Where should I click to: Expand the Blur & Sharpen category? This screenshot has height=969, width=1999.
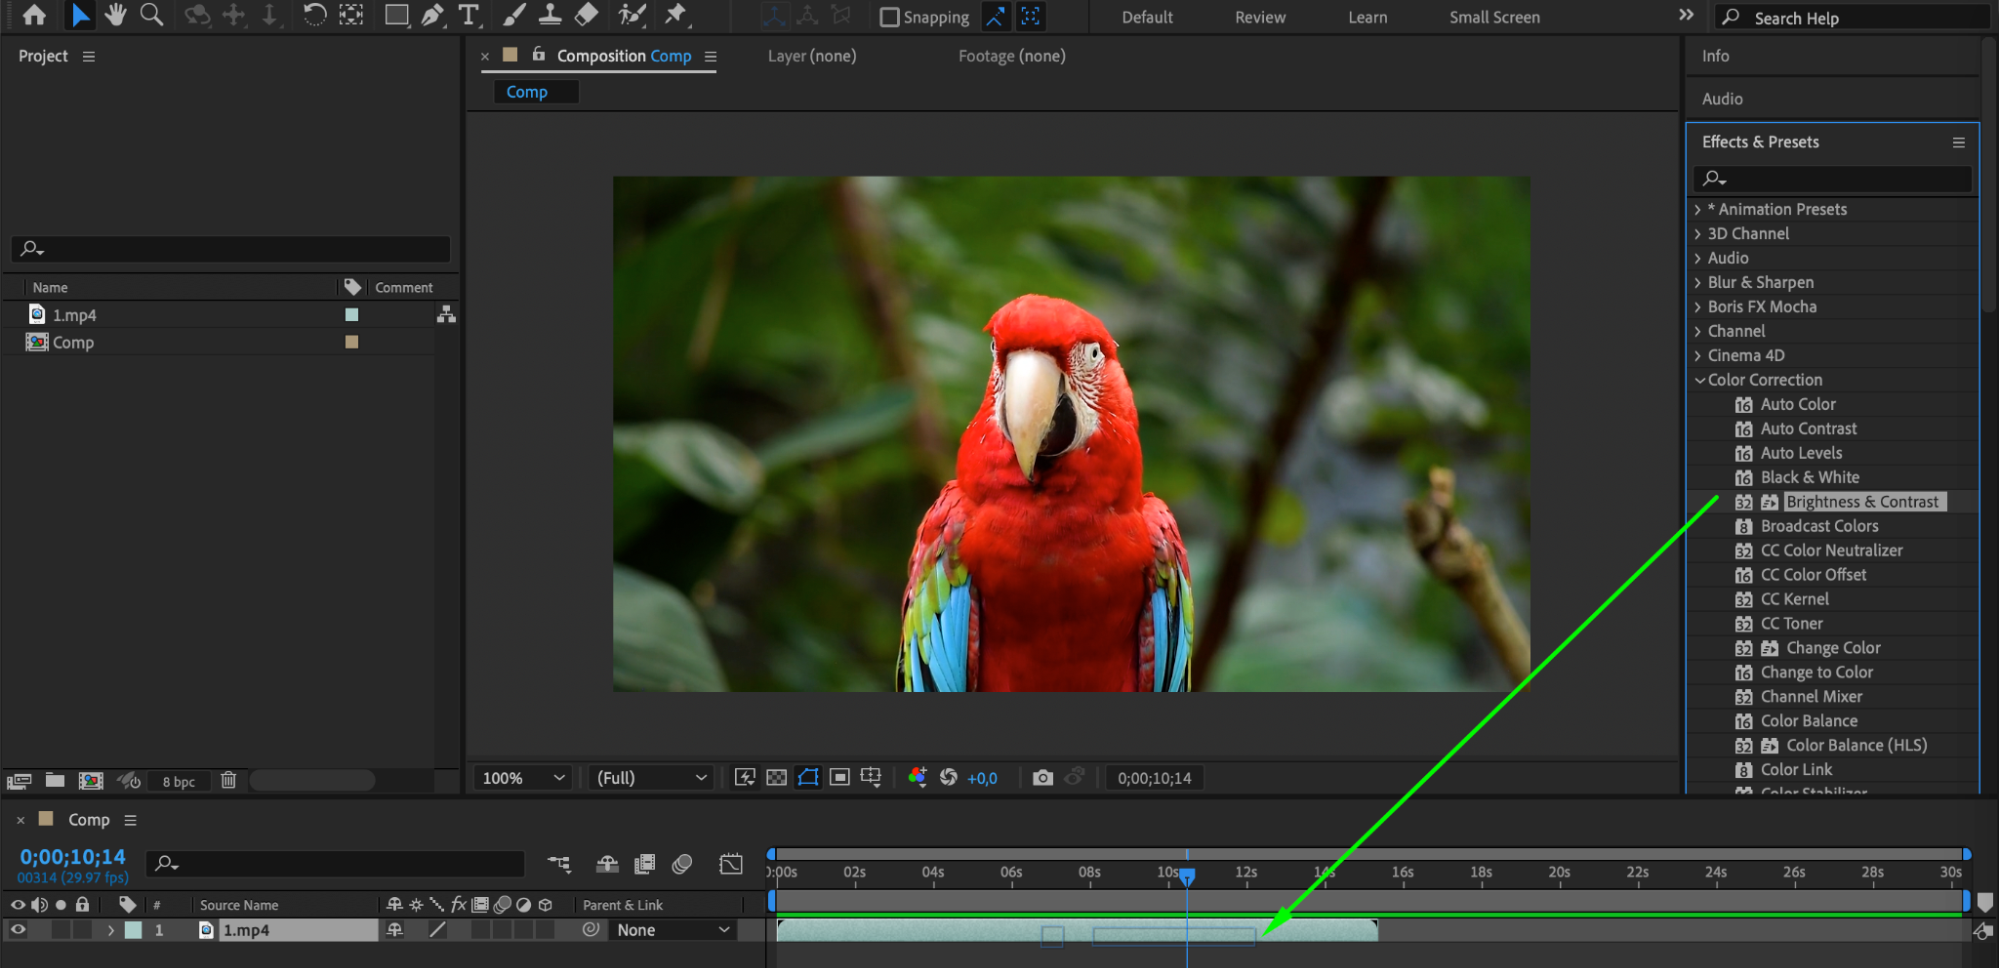click(1698, 283)
